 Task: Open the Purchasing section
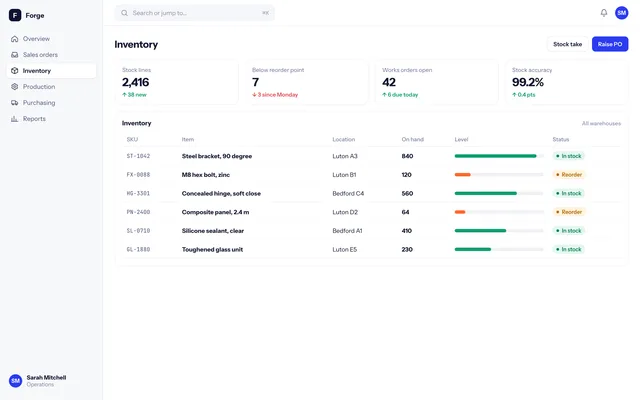(51, 102)
